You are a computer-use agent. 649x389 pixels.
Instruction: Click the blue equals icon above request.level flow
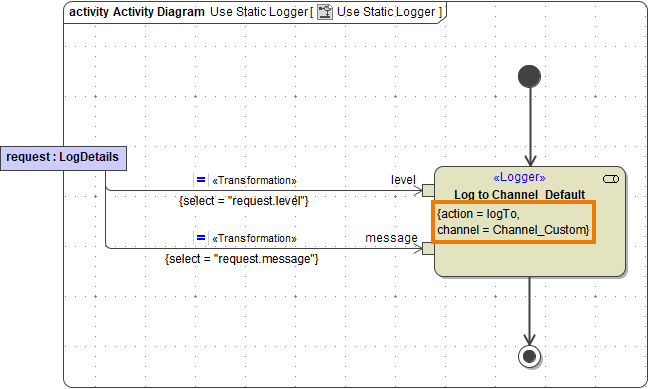201,180
